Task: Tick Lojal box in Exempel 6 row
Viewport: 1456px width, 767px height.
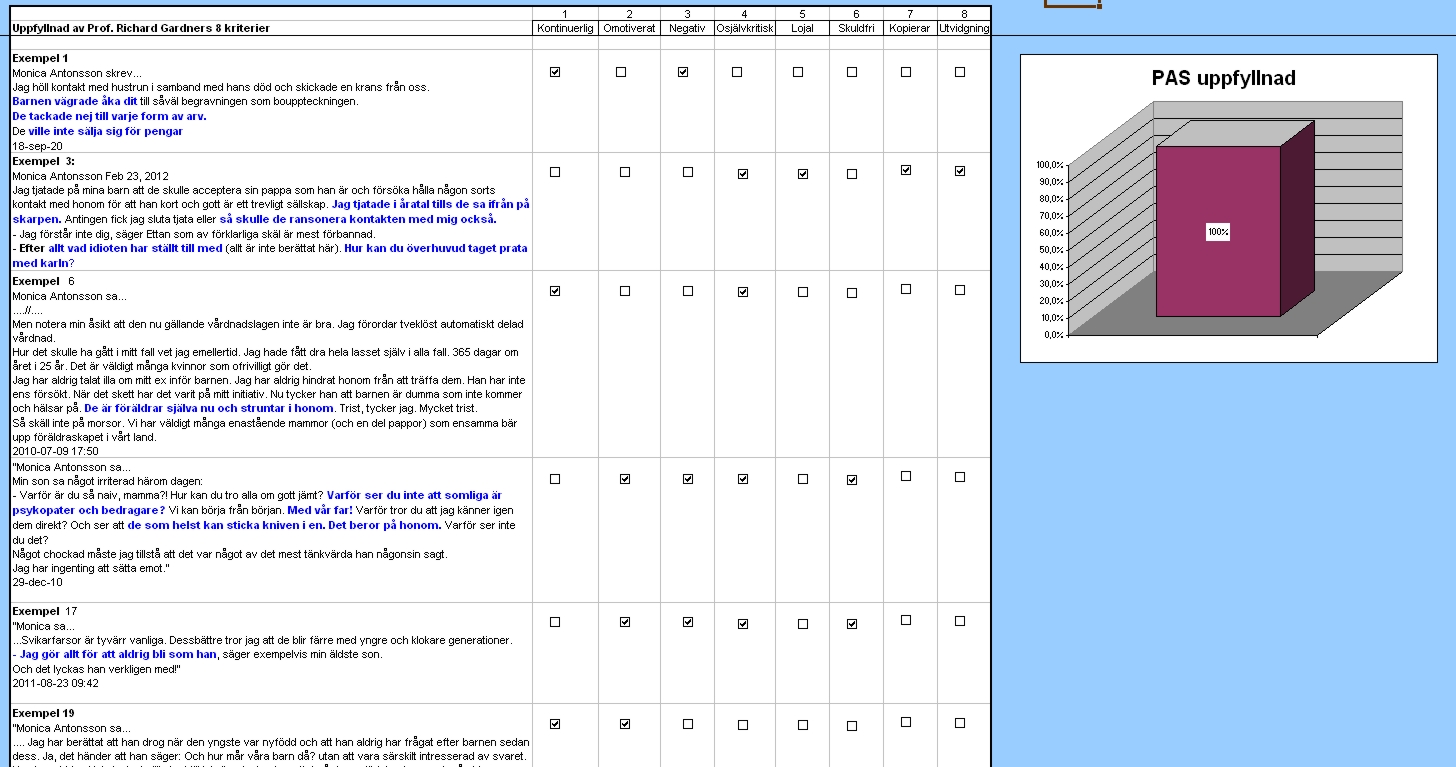Action: 803,292
